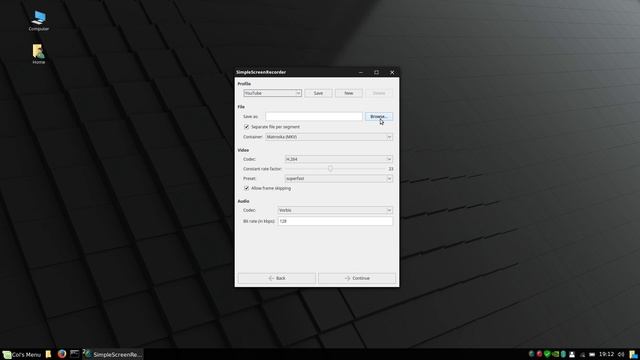Click the user account tray icon

[572, 354]
